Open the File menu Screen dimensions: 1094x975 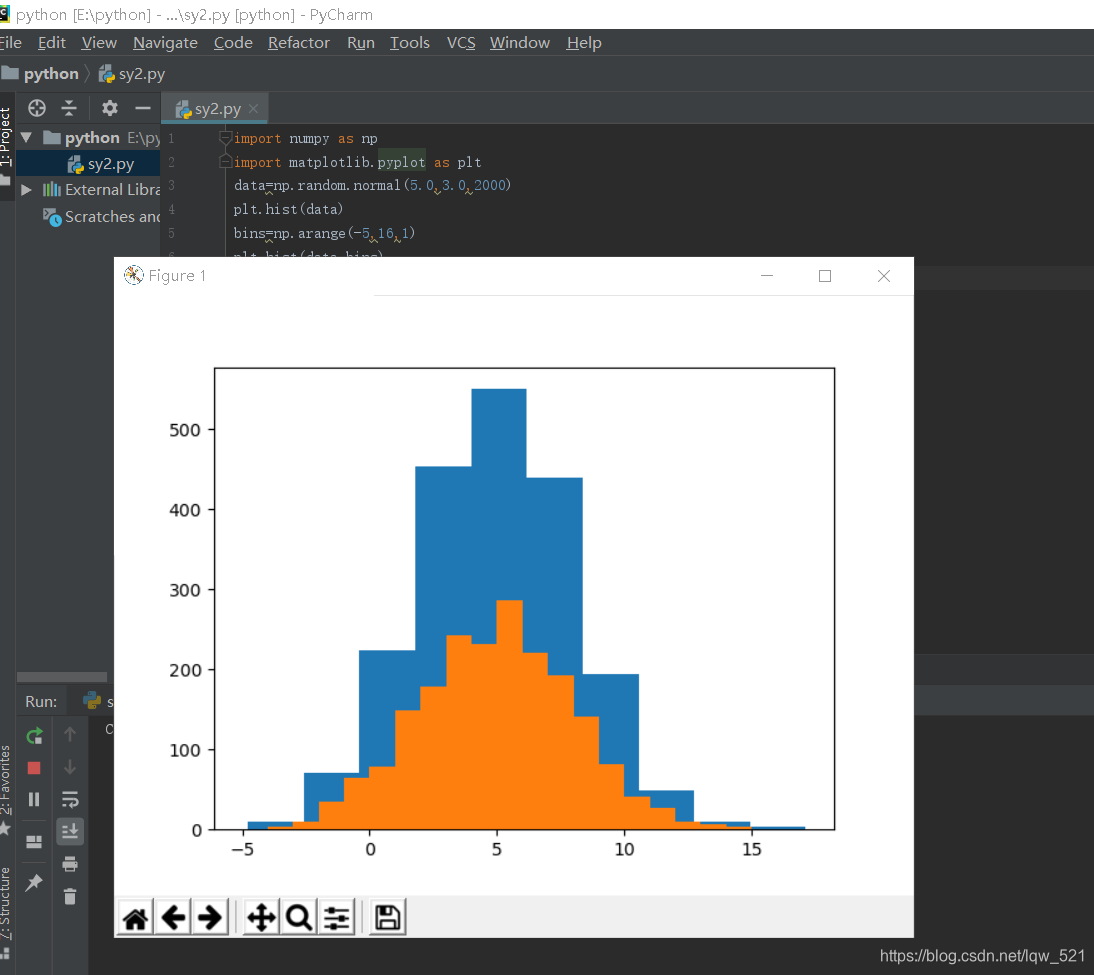click(x=10, y=43)
